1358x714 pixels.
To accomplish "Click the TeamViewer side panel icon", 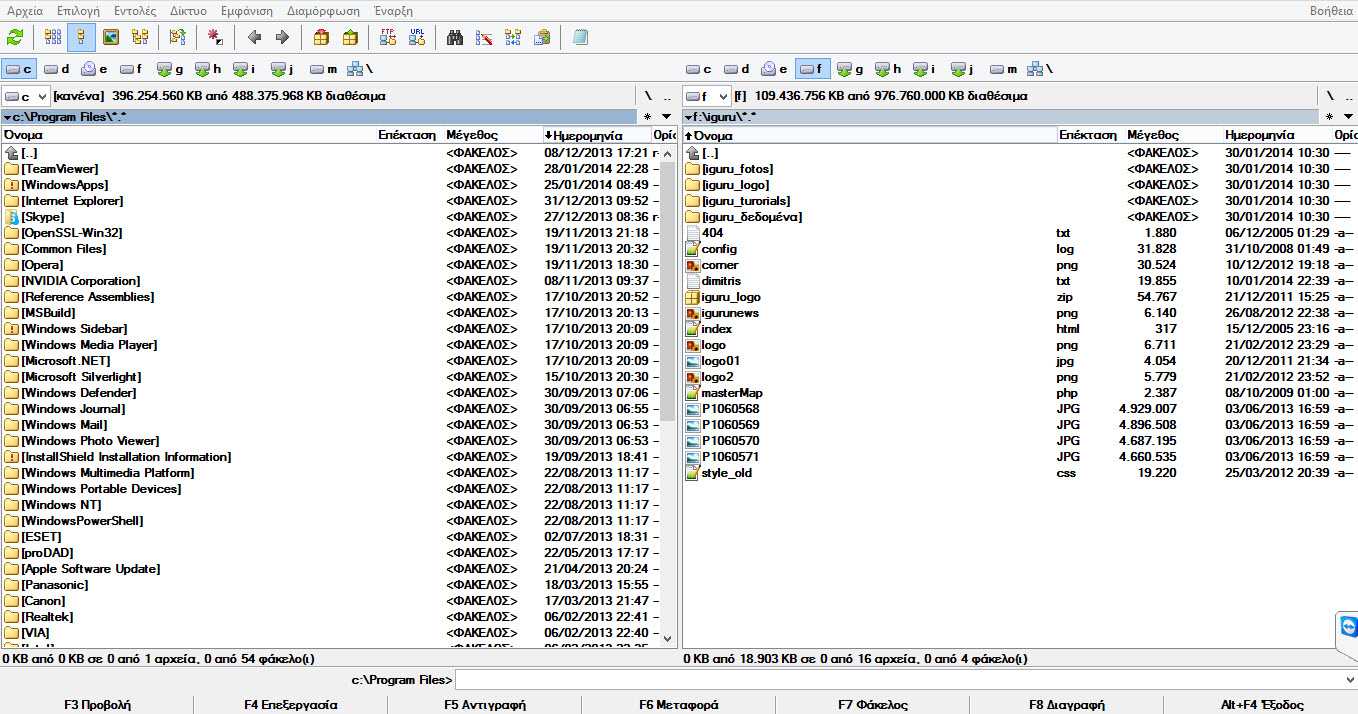I will click(1348, 629).
